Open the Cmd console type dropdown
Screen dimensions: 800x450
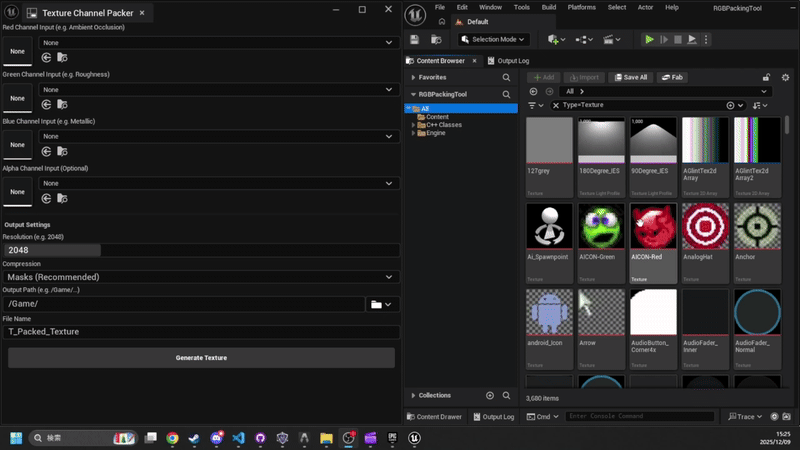coord(543,417)
